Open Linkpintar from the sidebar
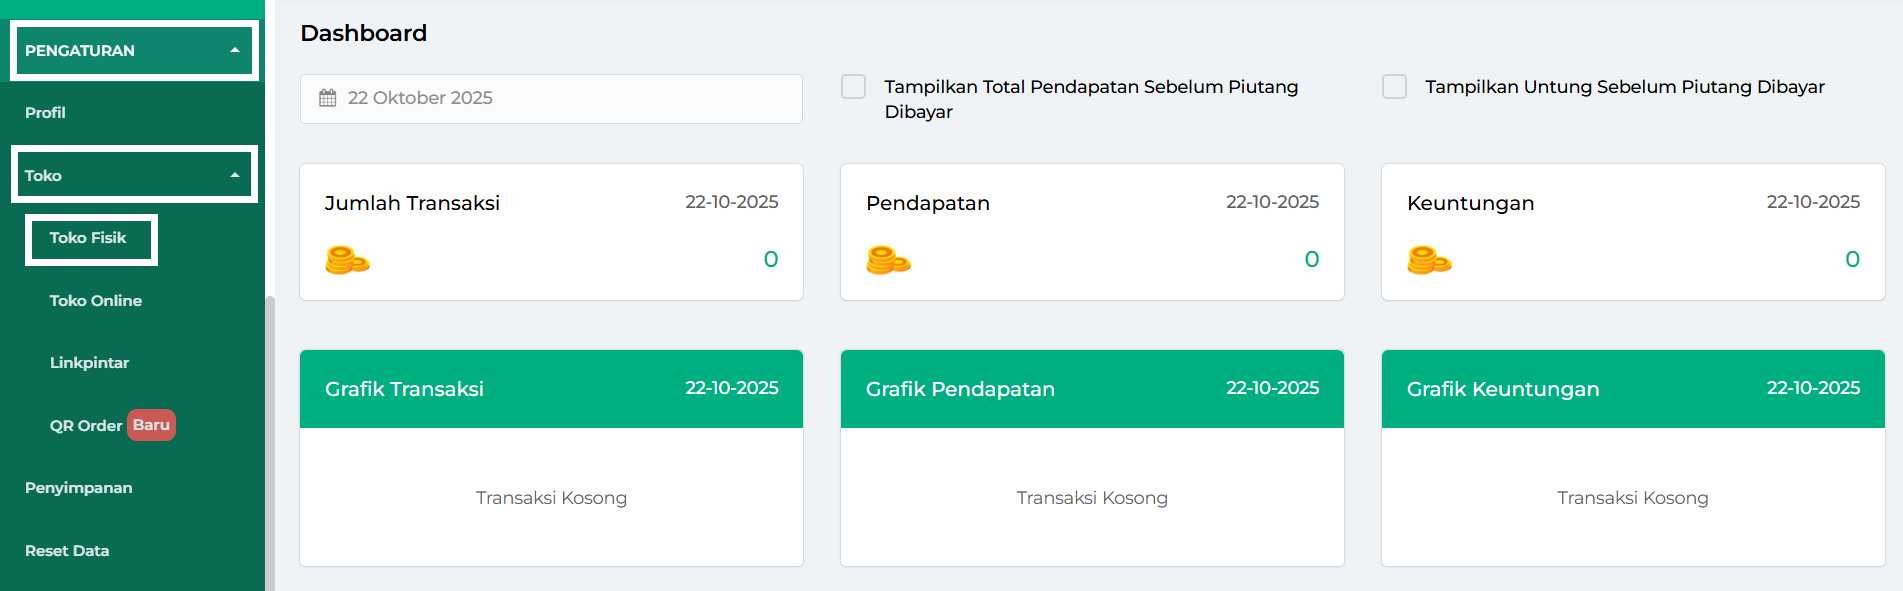The width and height of the screenshot is (1903, 591). click(x=89, y=363)
